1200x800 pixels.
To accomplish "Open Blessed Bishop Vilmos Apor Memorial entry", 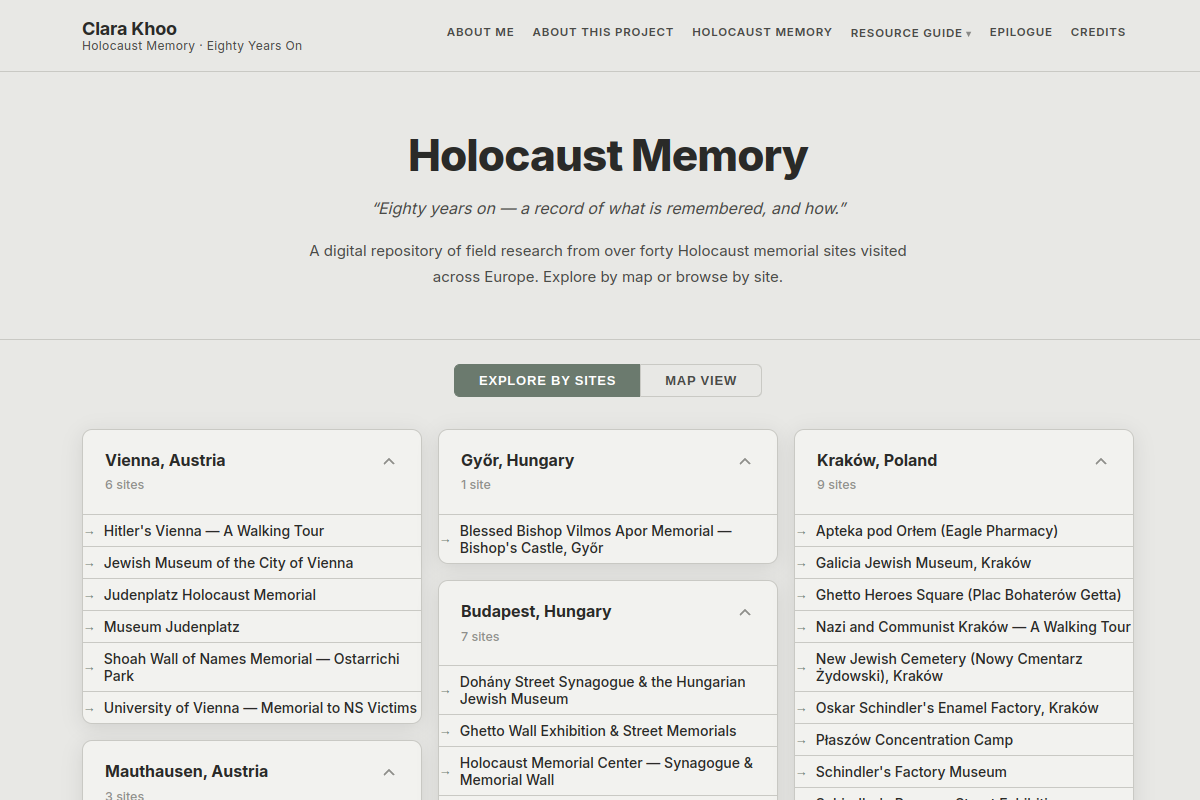I will [x=608, y=539].
